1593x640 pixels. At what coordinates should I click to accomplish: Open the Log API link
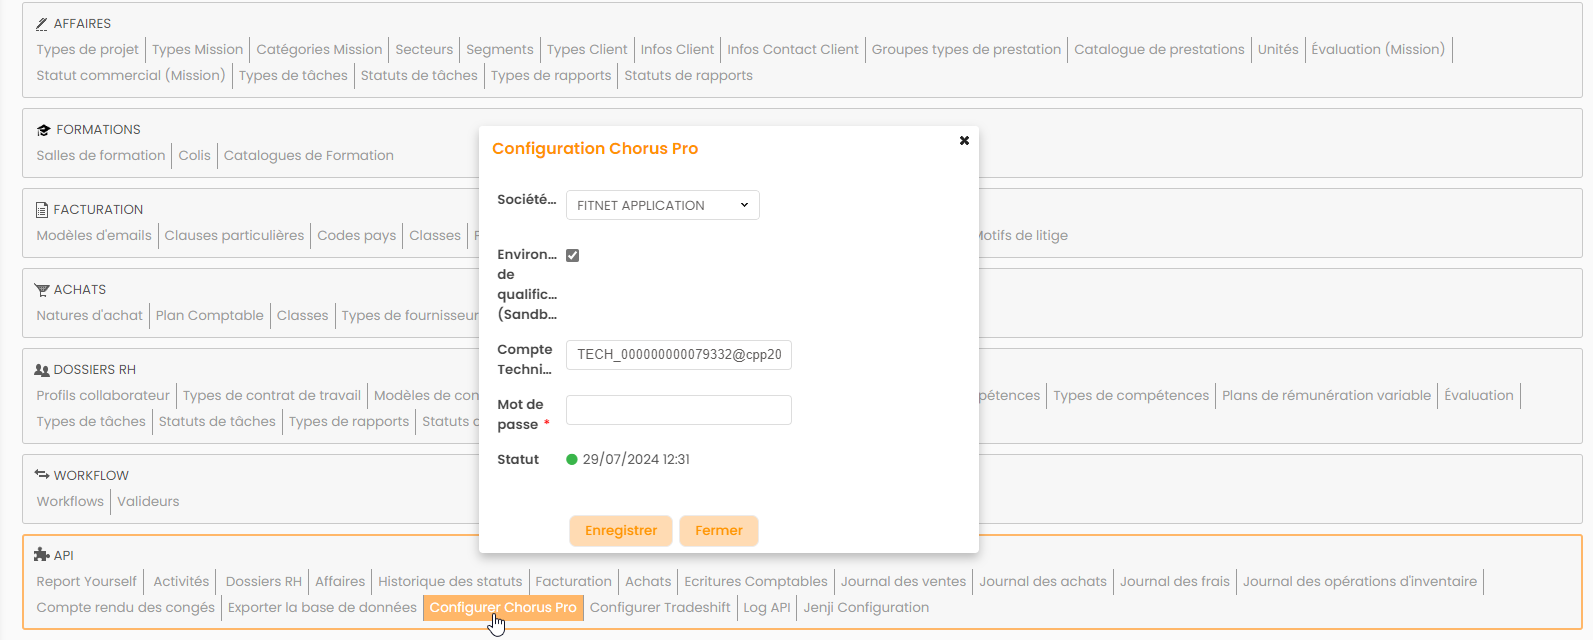pos(767,608)
